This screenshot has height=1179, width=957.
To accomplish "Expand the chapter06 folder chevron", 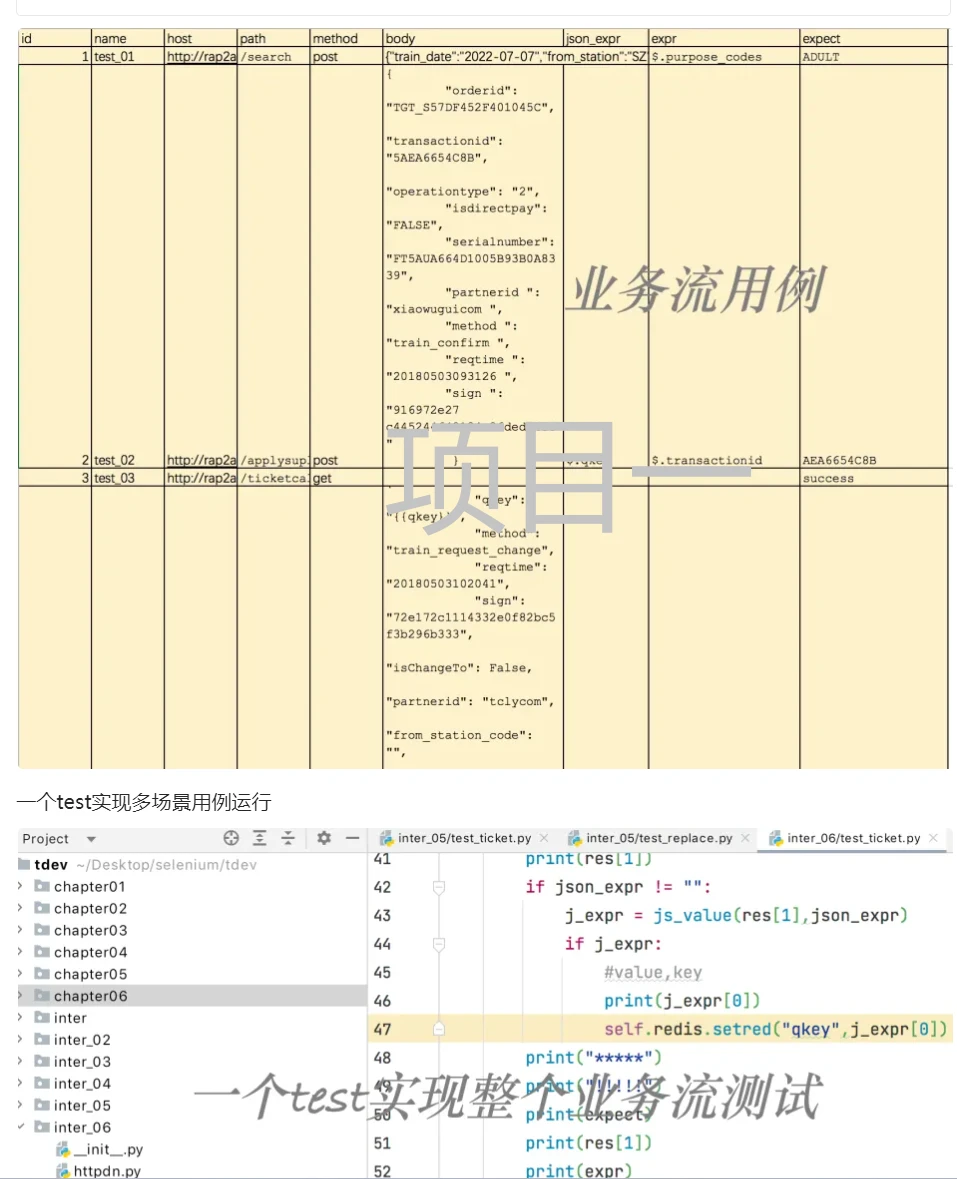I will [x=20, y=996].
